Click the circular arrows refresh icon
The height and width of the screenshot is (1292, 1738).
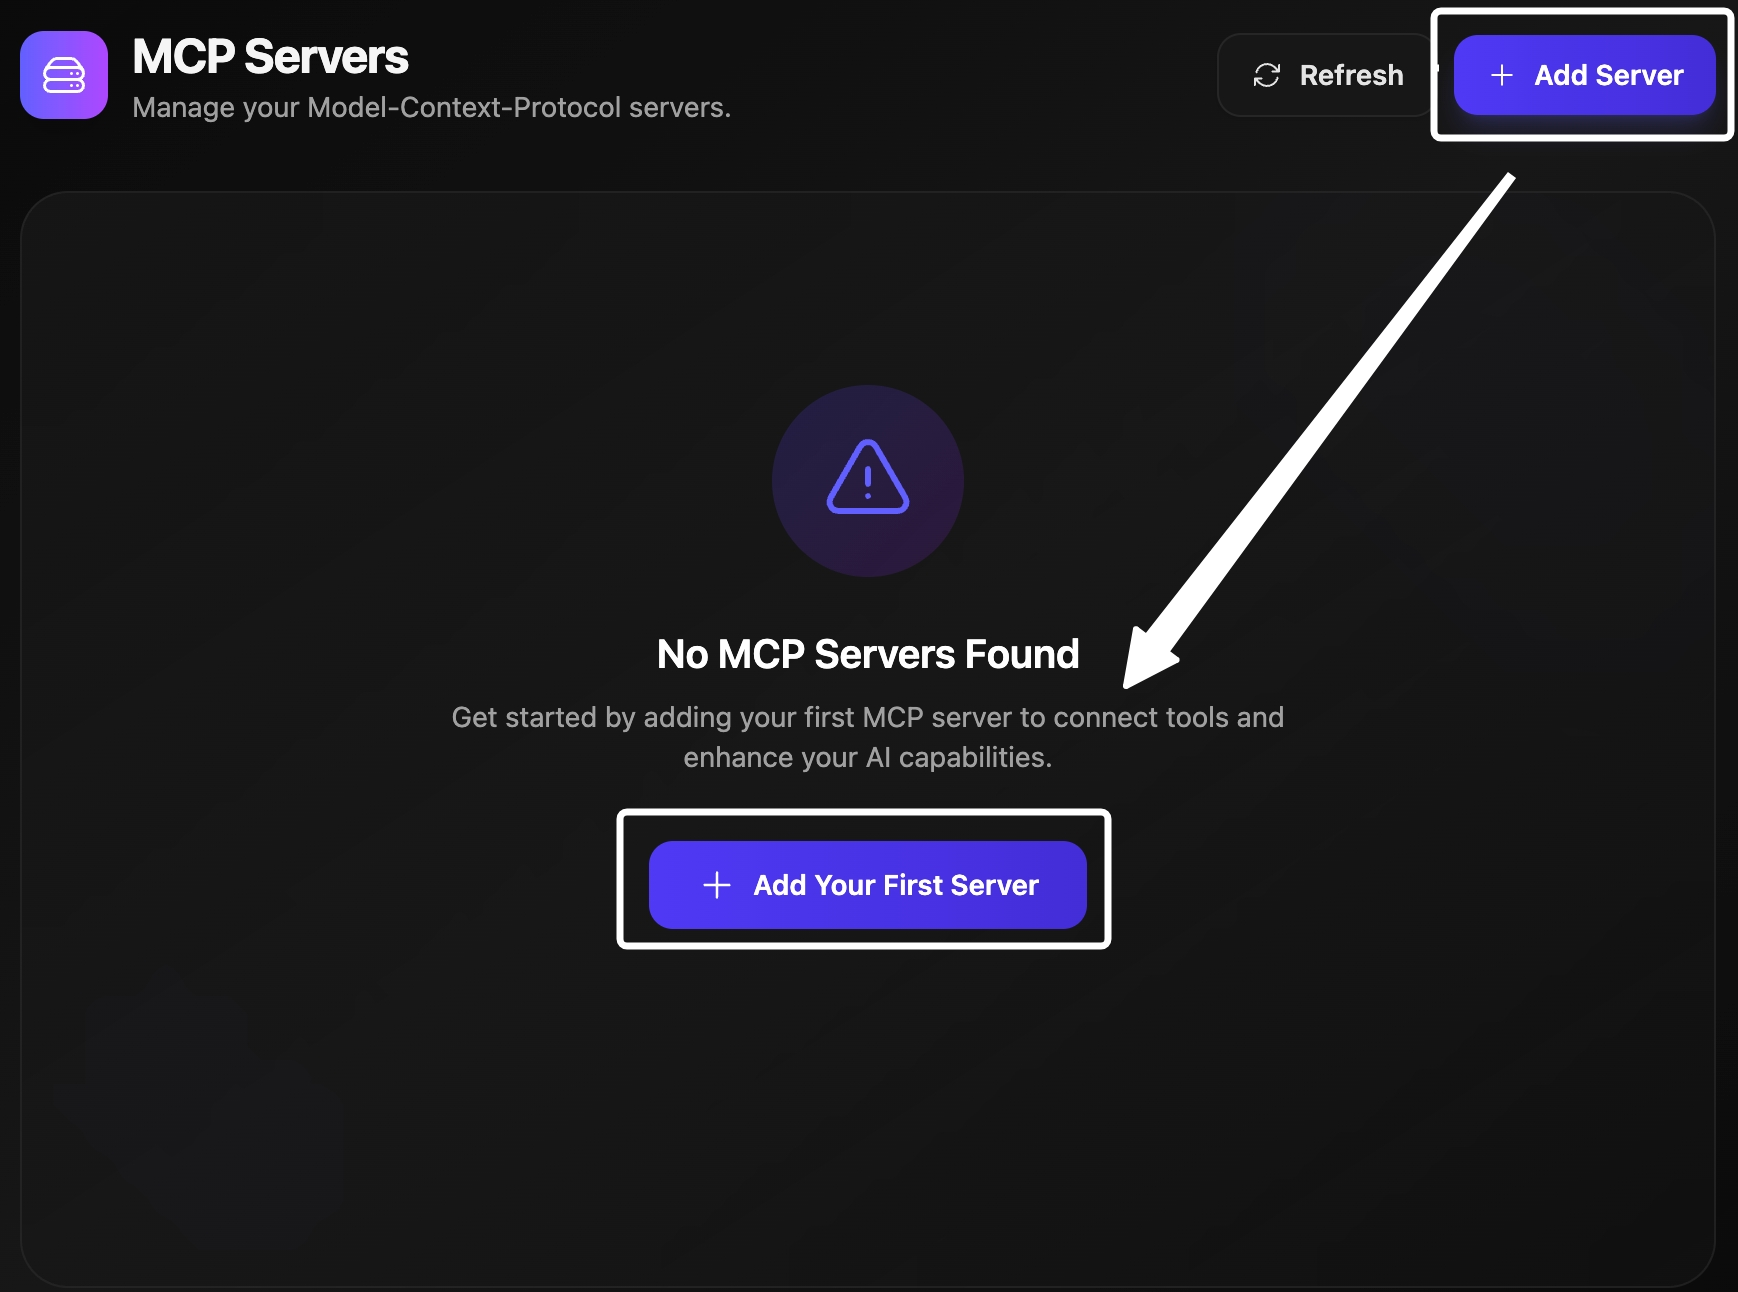click(1267, 75)
